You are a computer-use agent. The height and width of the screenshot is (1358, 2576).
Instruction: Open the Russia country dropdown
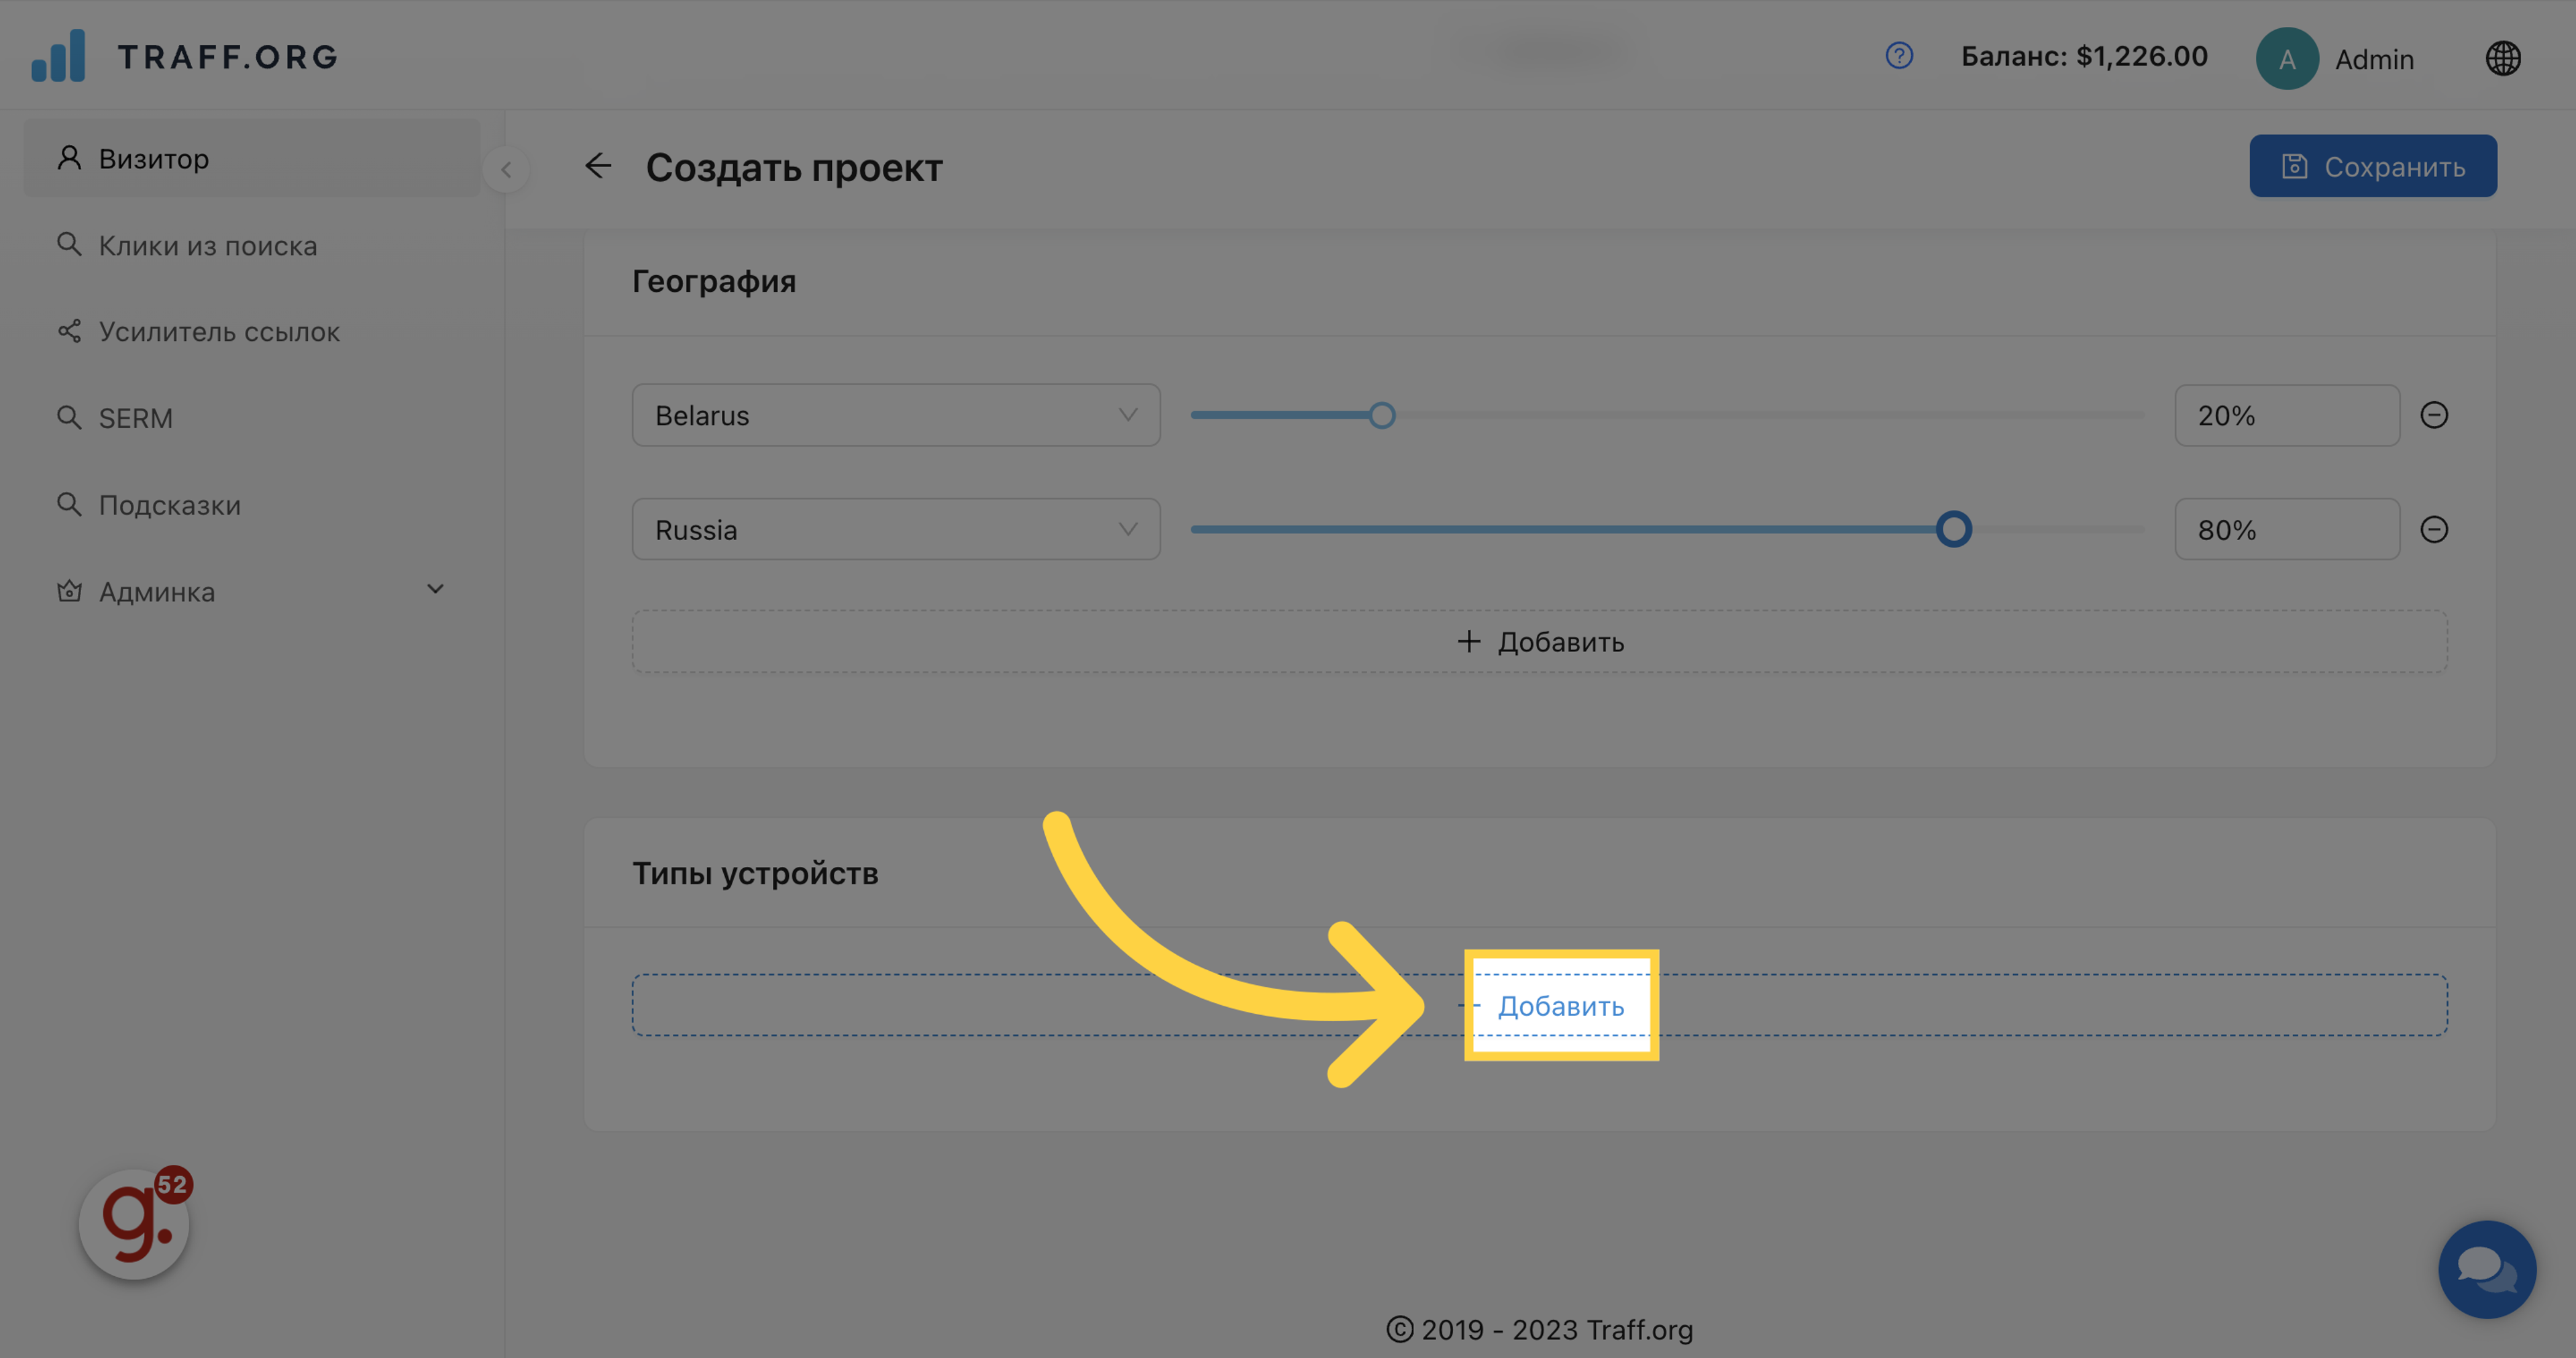coord(895,529)
